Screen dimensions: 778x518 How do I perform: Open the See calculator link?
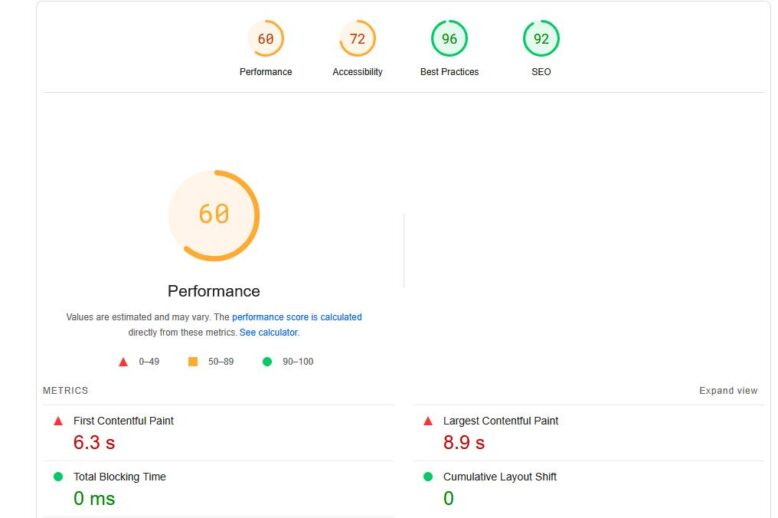269,332
